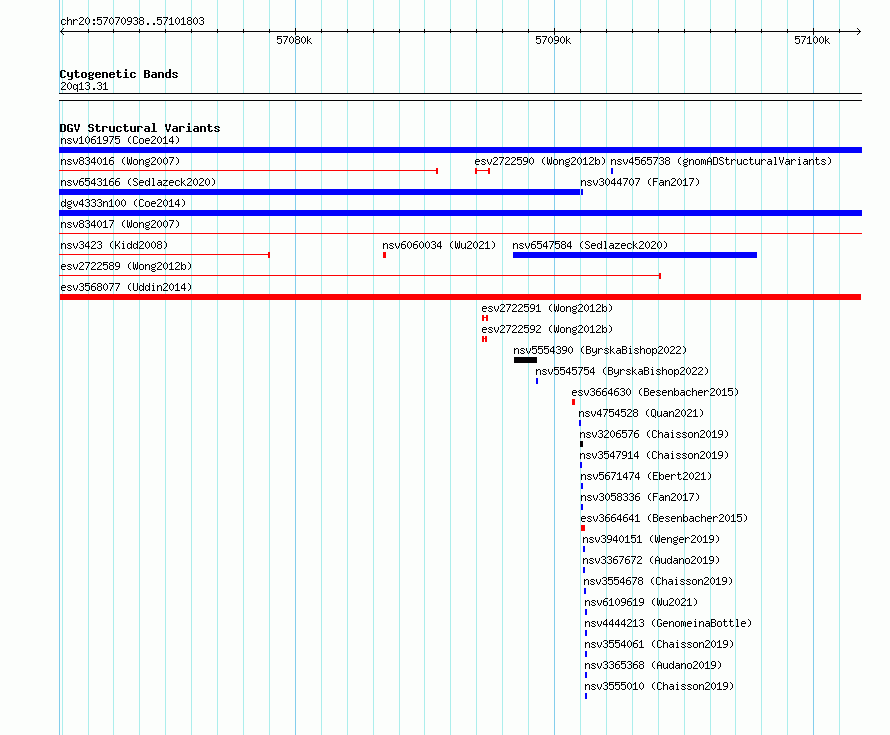Click nsv5554390 (ByrskaBishop2022) label
This screenshot has width=890, height=735.
(x=600, y=350)
